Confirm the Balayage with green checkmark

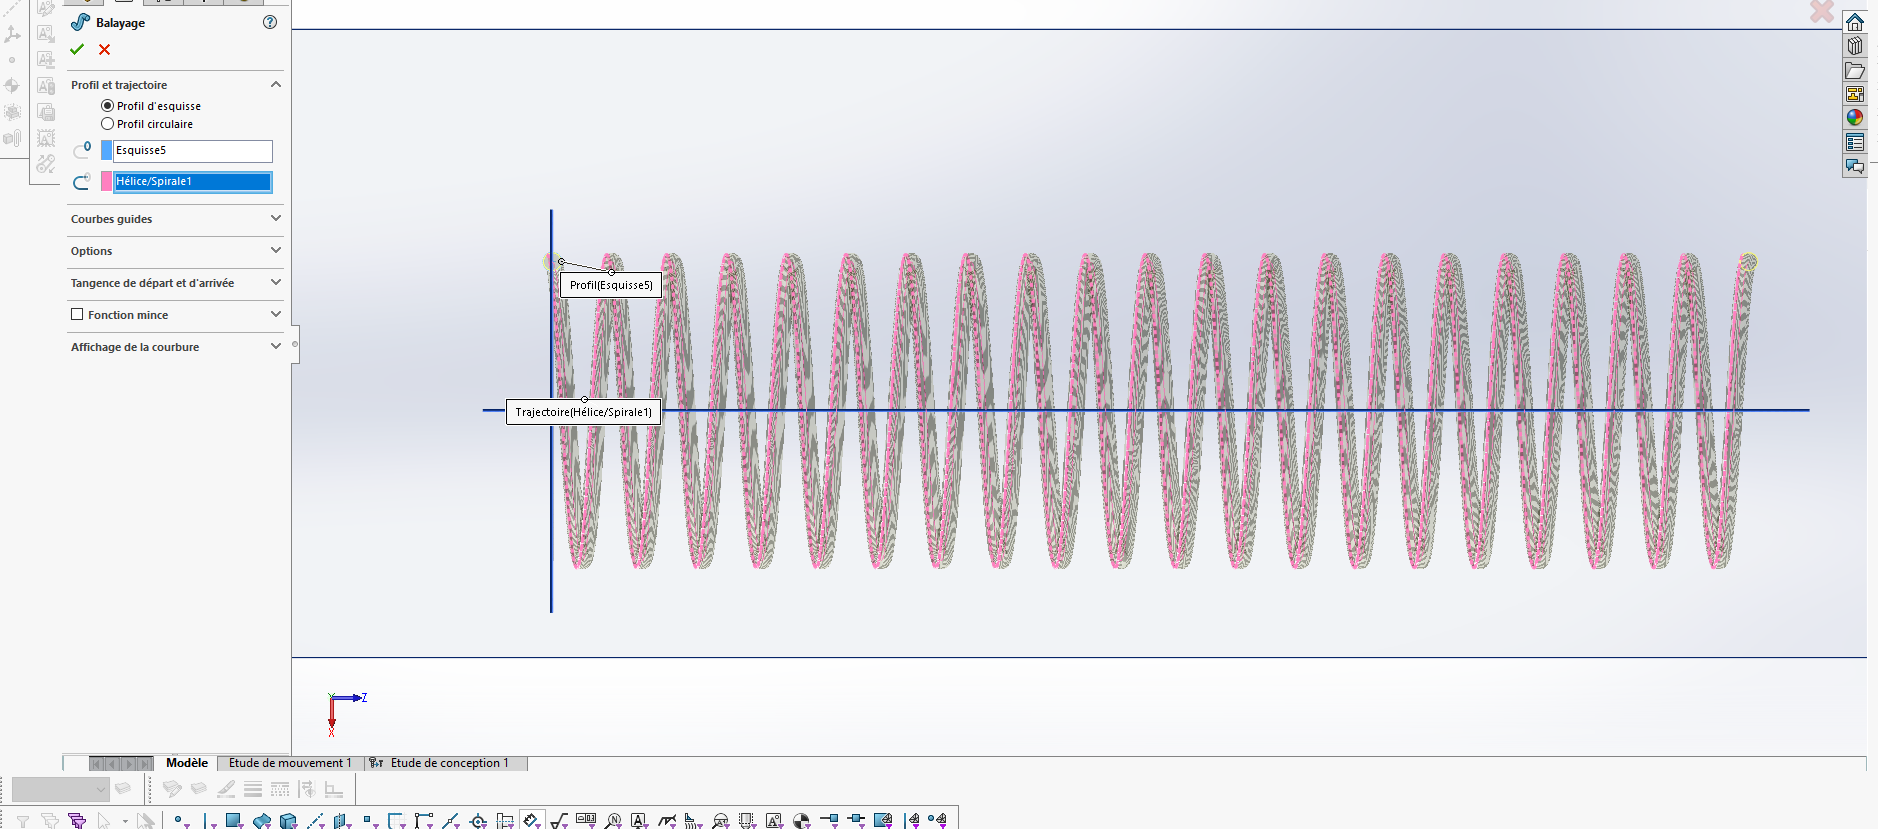tap(77, 50)
